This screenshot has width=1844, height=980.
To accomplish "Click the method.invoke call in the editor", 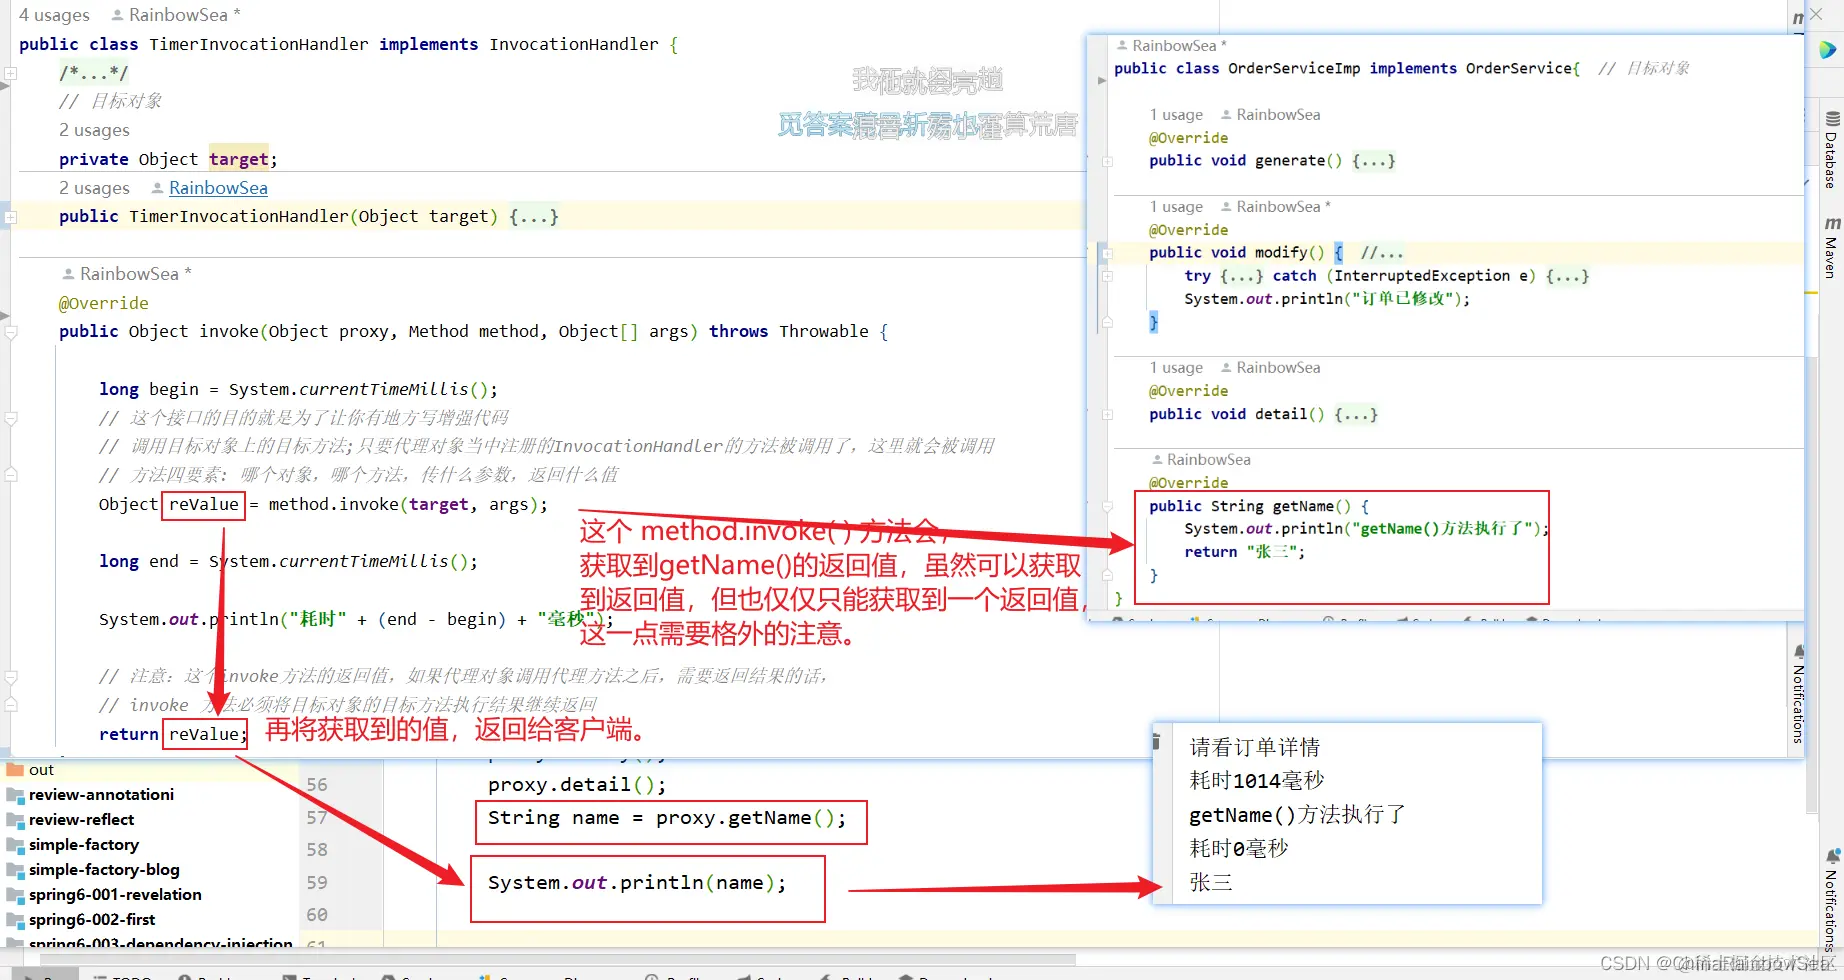I will pyautogui.click(x=408, y=504).
